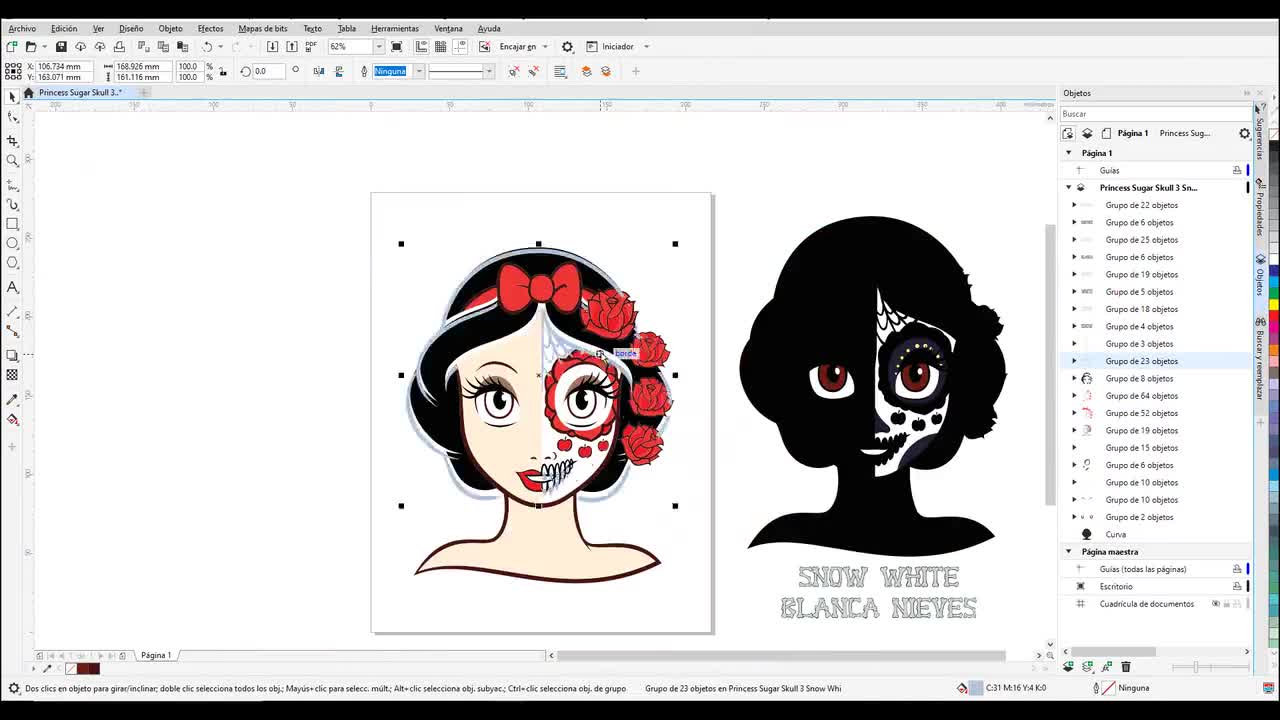Collapse the Página maestra node

[1068, 552]
